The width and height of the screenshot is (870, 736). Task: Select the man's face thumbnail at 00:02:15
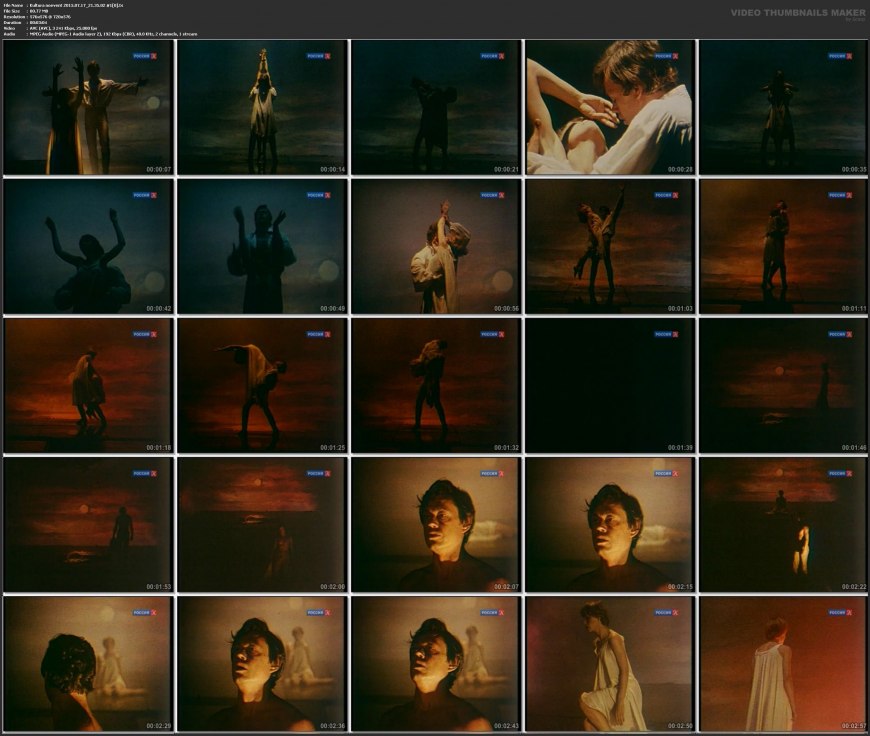[609, 525]
